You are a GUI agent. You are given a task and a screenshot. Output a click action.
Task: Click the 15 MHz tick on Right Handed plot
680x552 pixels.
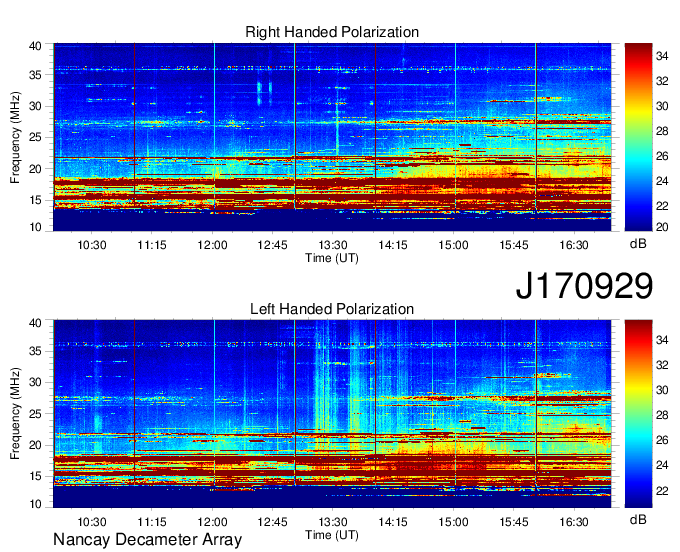35,200
